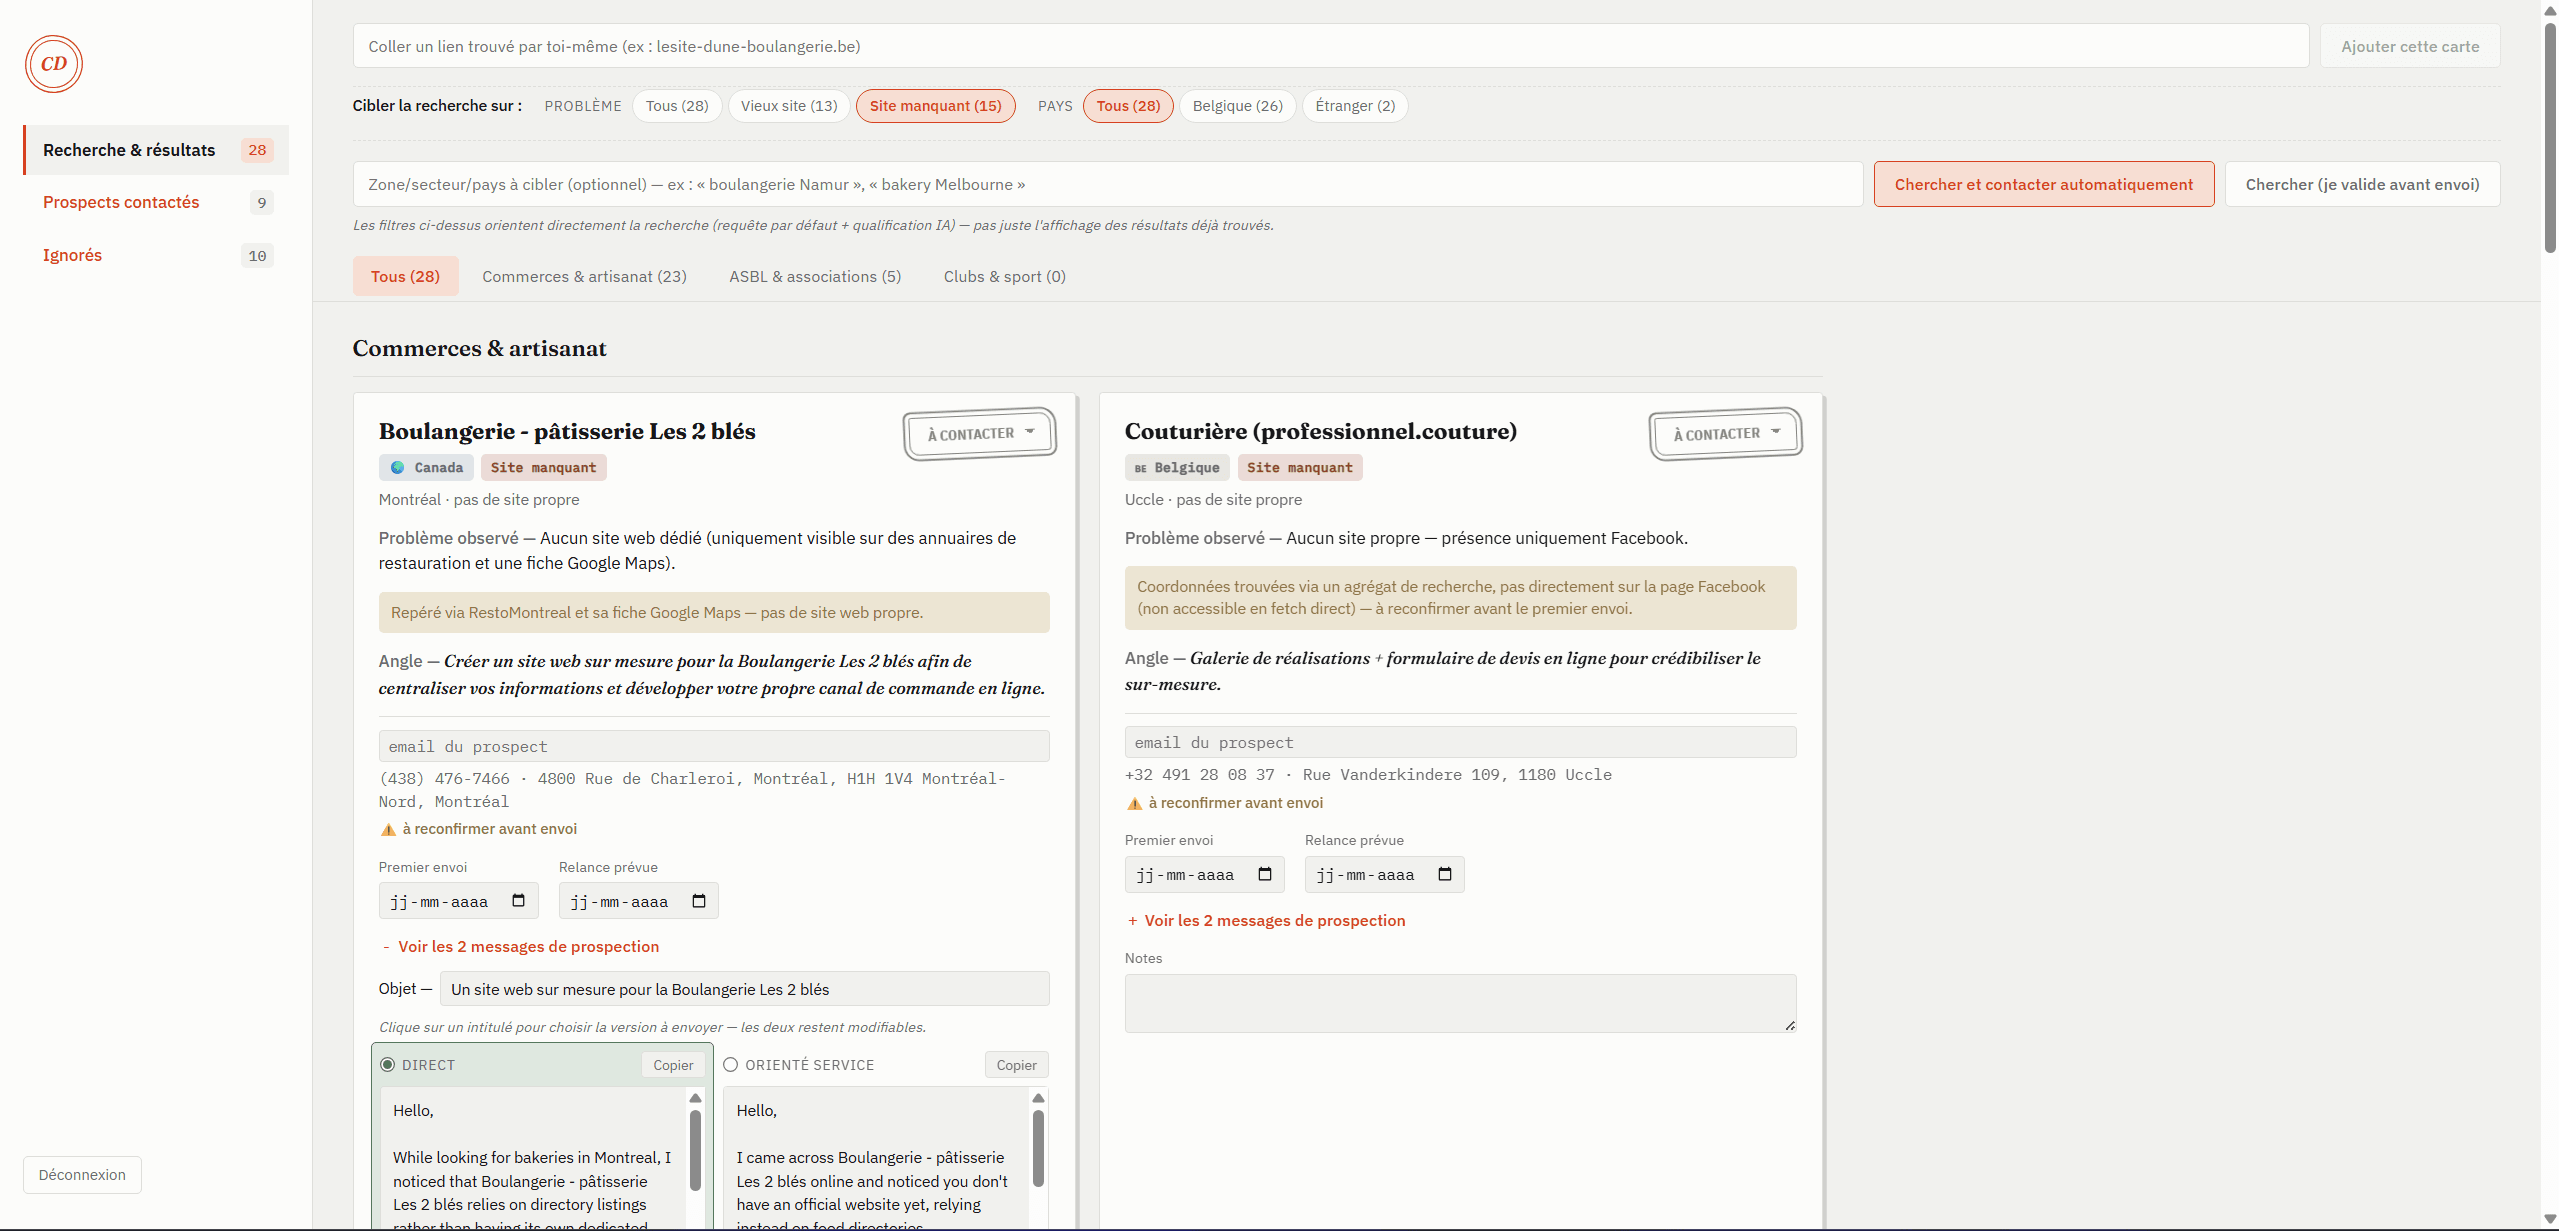The height and width of the screenshot is (1231, 2559).
Task: Click the Déconnexion button
Action: (82, 1175)
